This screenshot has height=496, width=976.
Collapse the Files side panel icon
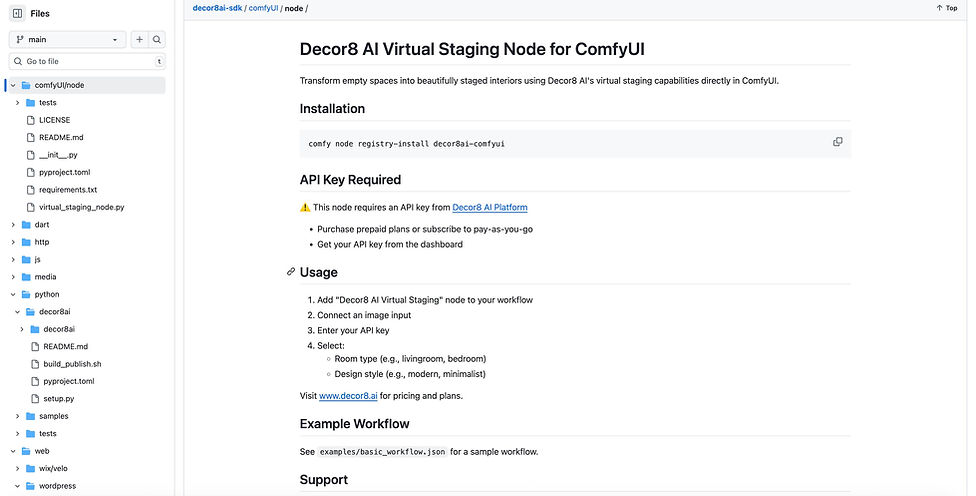click(x=17, y=13)
